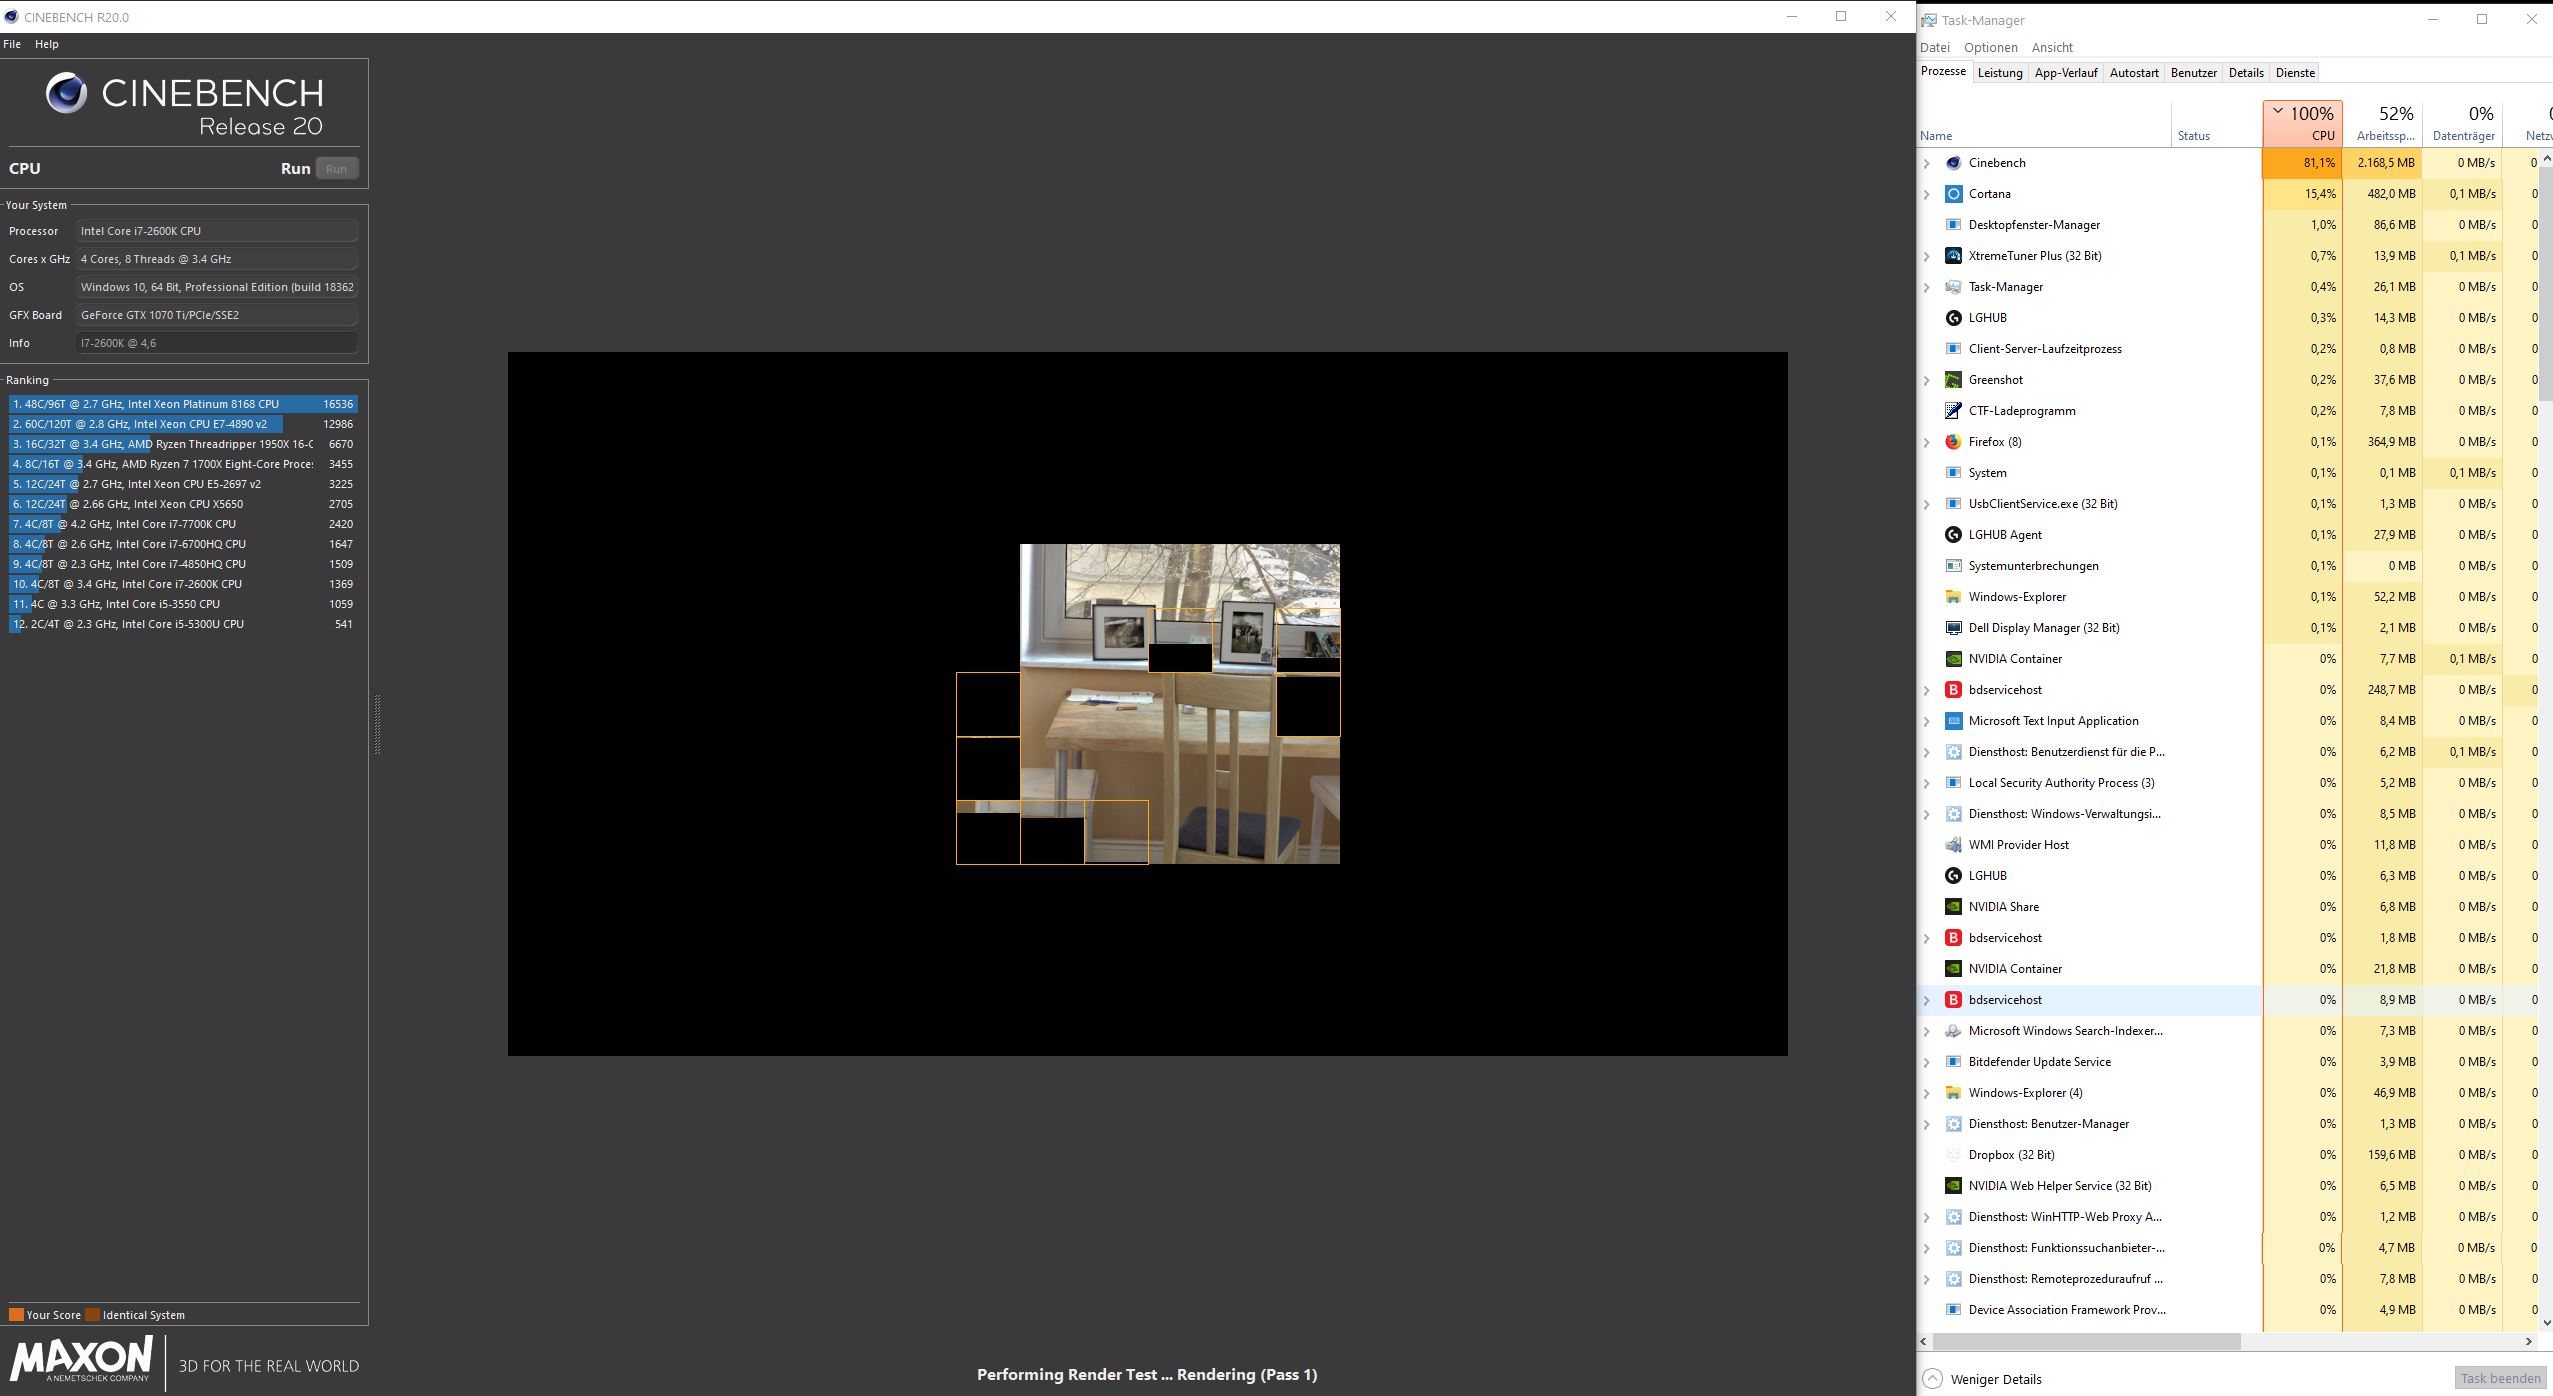The image size is (2553, 1396).
Task: Switch to the Leistung tab
Action: click(x=2000, y=73)
